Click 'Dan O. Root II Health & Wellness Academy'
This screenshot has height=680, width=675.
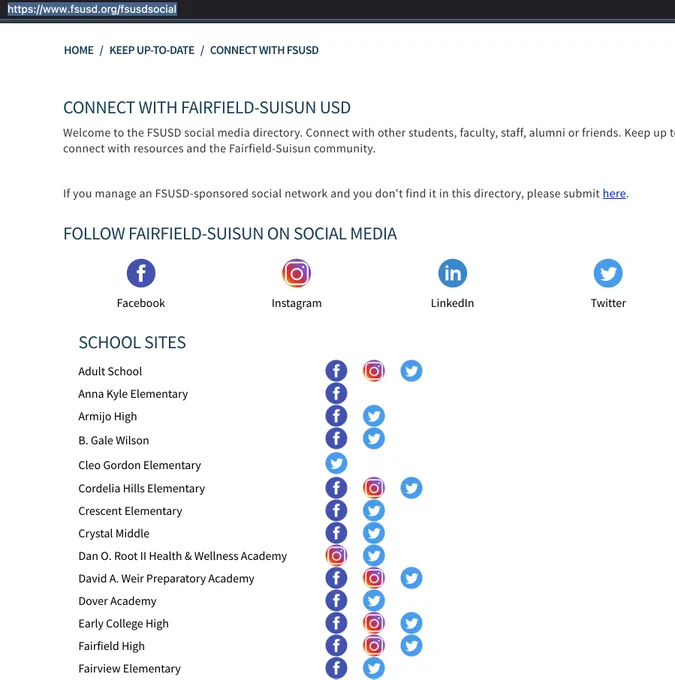pos(183,556)
